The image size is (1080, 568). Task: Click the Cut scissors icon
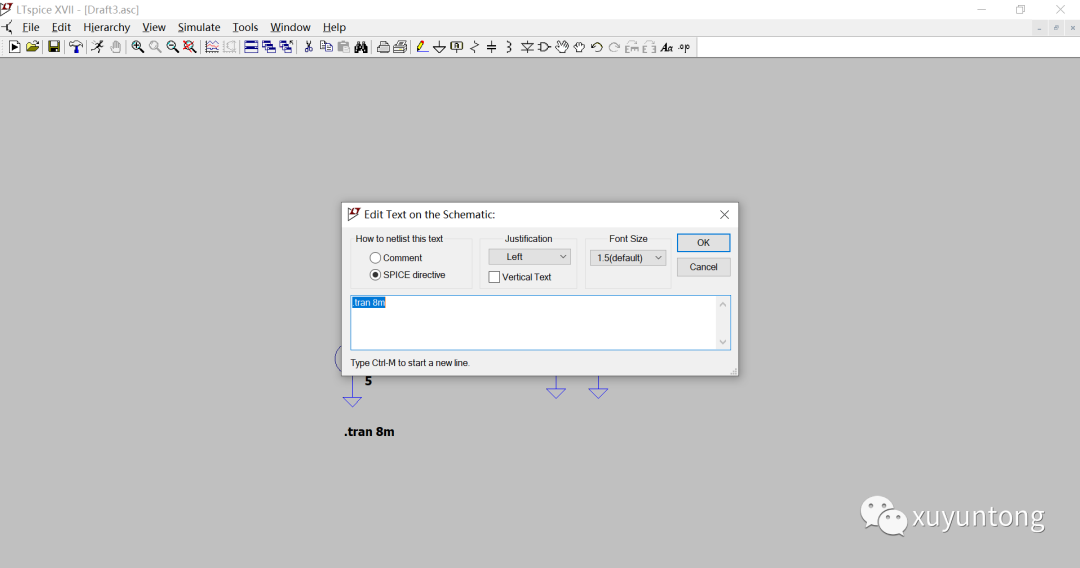tap(309, 47)
